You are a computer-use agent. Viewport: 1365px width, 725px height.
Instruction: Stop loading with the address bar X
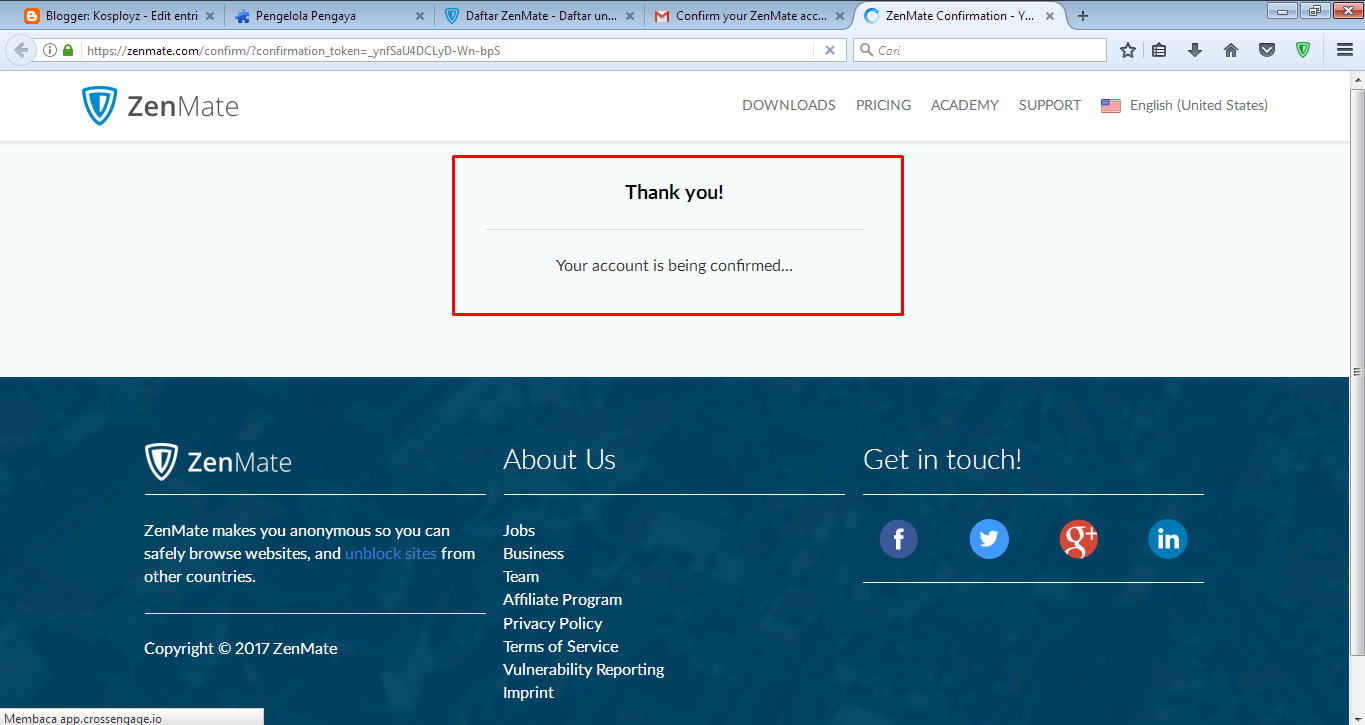(x=829, y=50)
